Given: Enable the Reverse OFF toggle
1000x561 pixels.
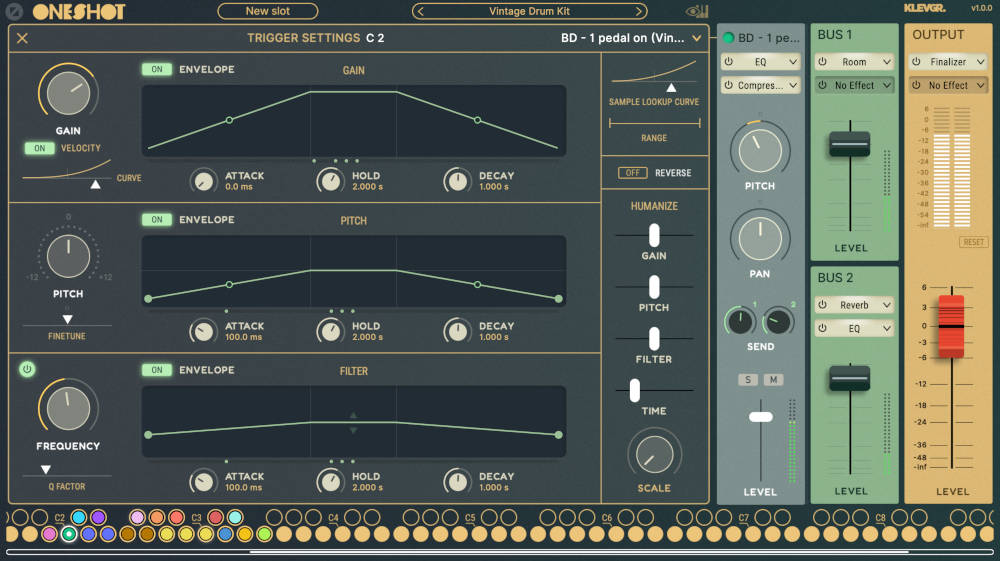Looking at the screenshot, I should click(632, 173).
